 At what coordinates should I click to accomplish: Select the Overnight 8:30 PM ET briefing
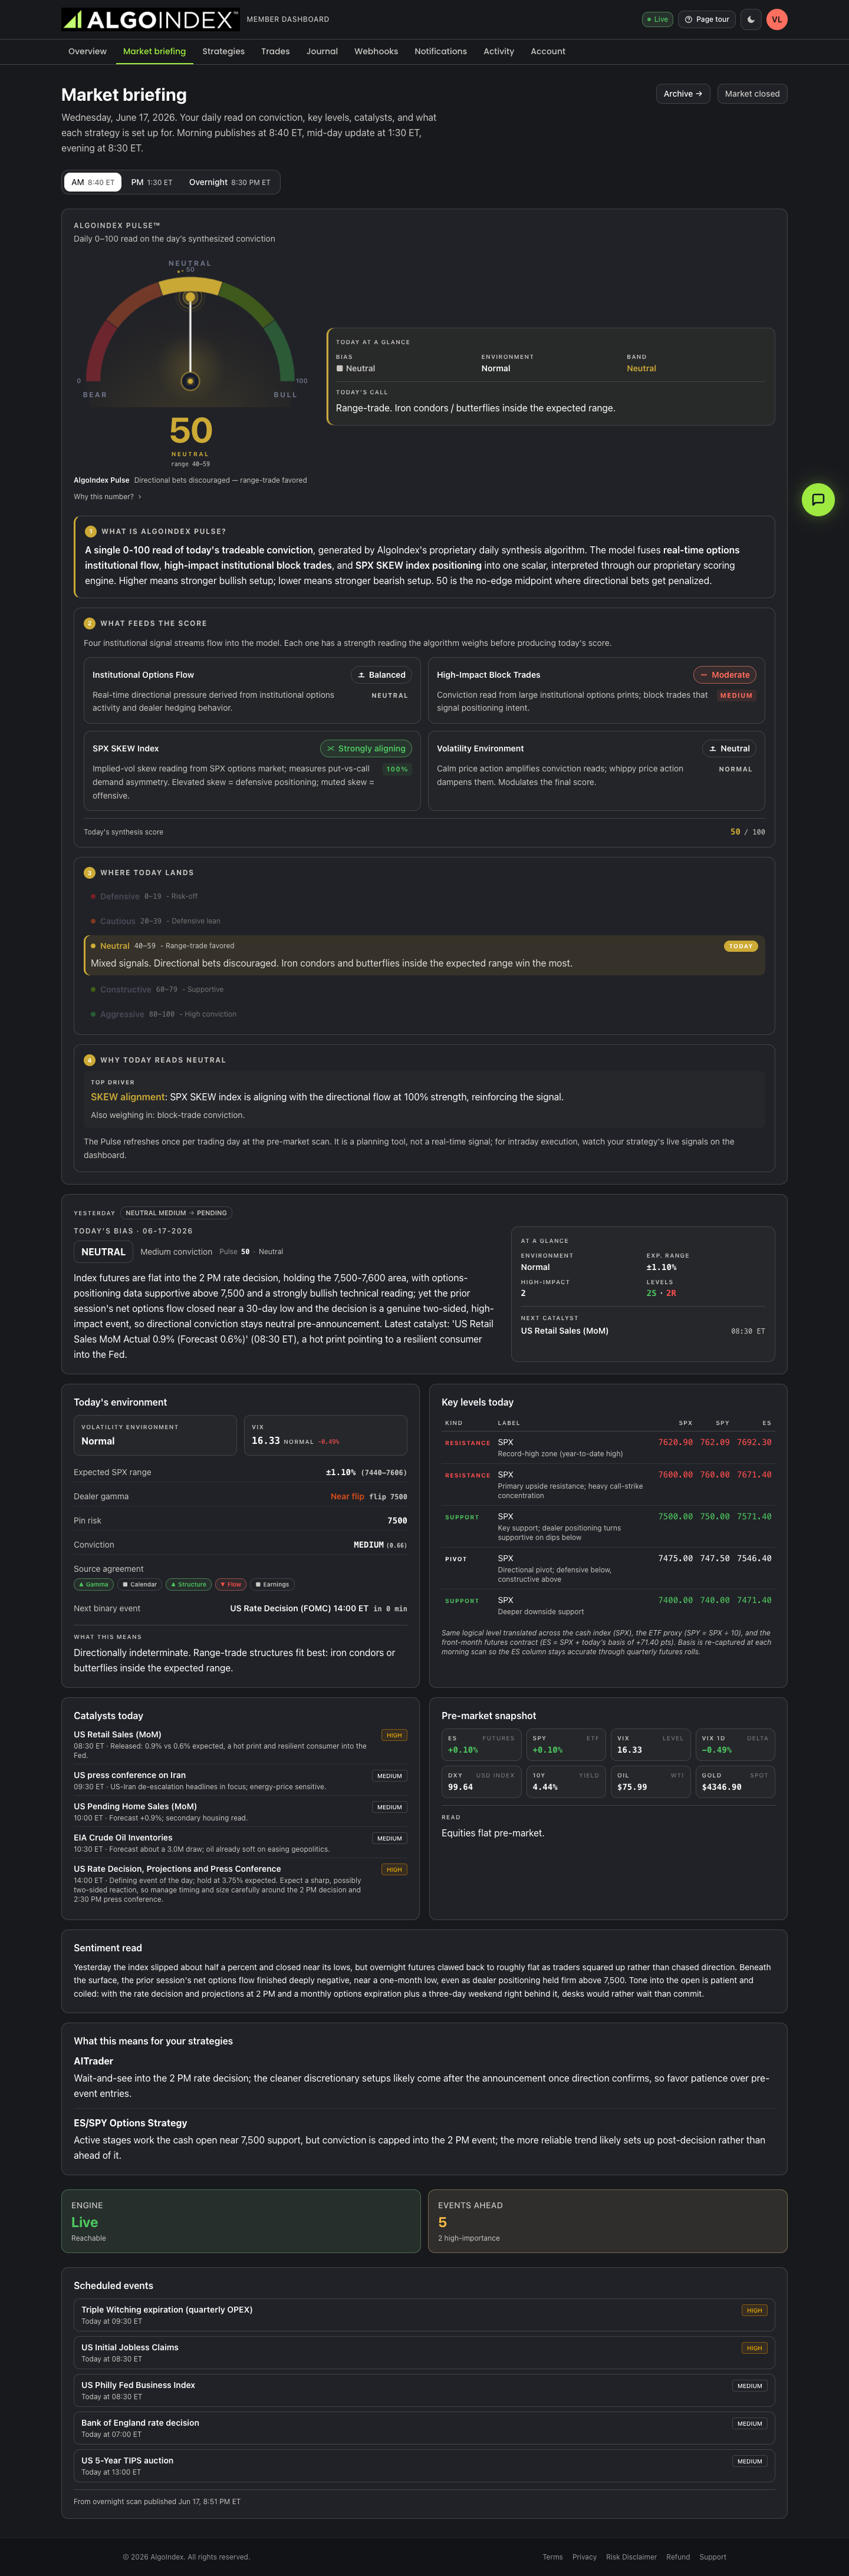pos(230,182)
